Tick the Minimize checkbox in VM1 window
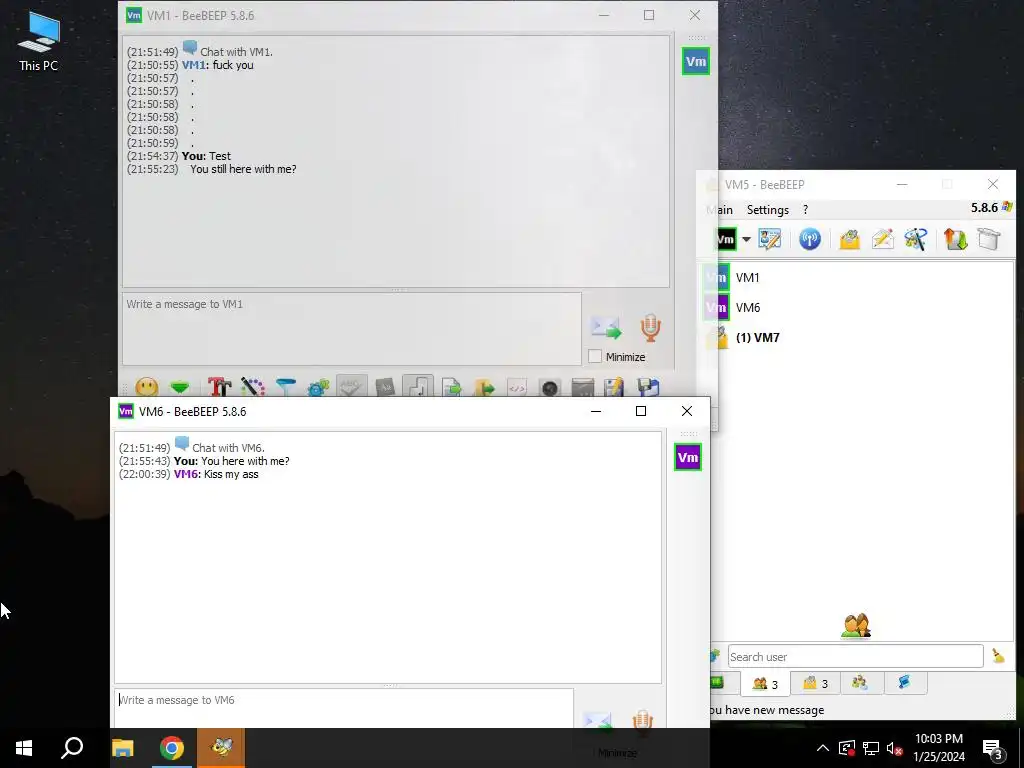The width and height of the screenshot is (1024, 768). point(595,357)
